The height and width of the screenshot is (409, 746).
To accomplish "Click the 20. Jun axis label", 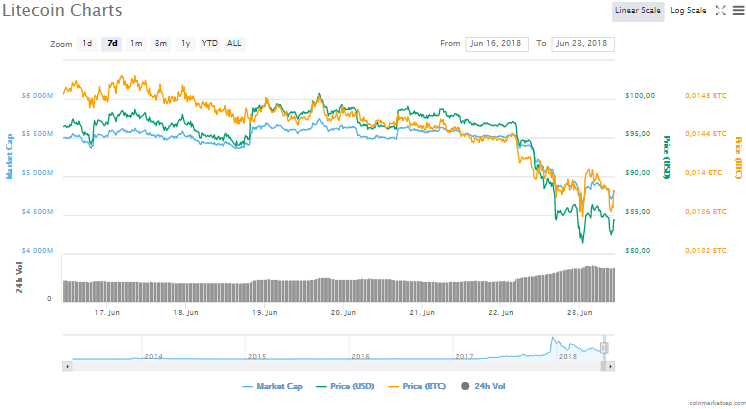I will (344, 312).
